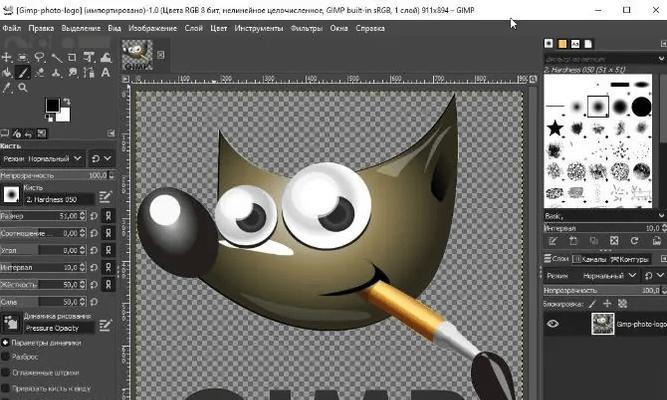Reset colors to default black and white
The image size is (667, 400).
pos(49,118)
